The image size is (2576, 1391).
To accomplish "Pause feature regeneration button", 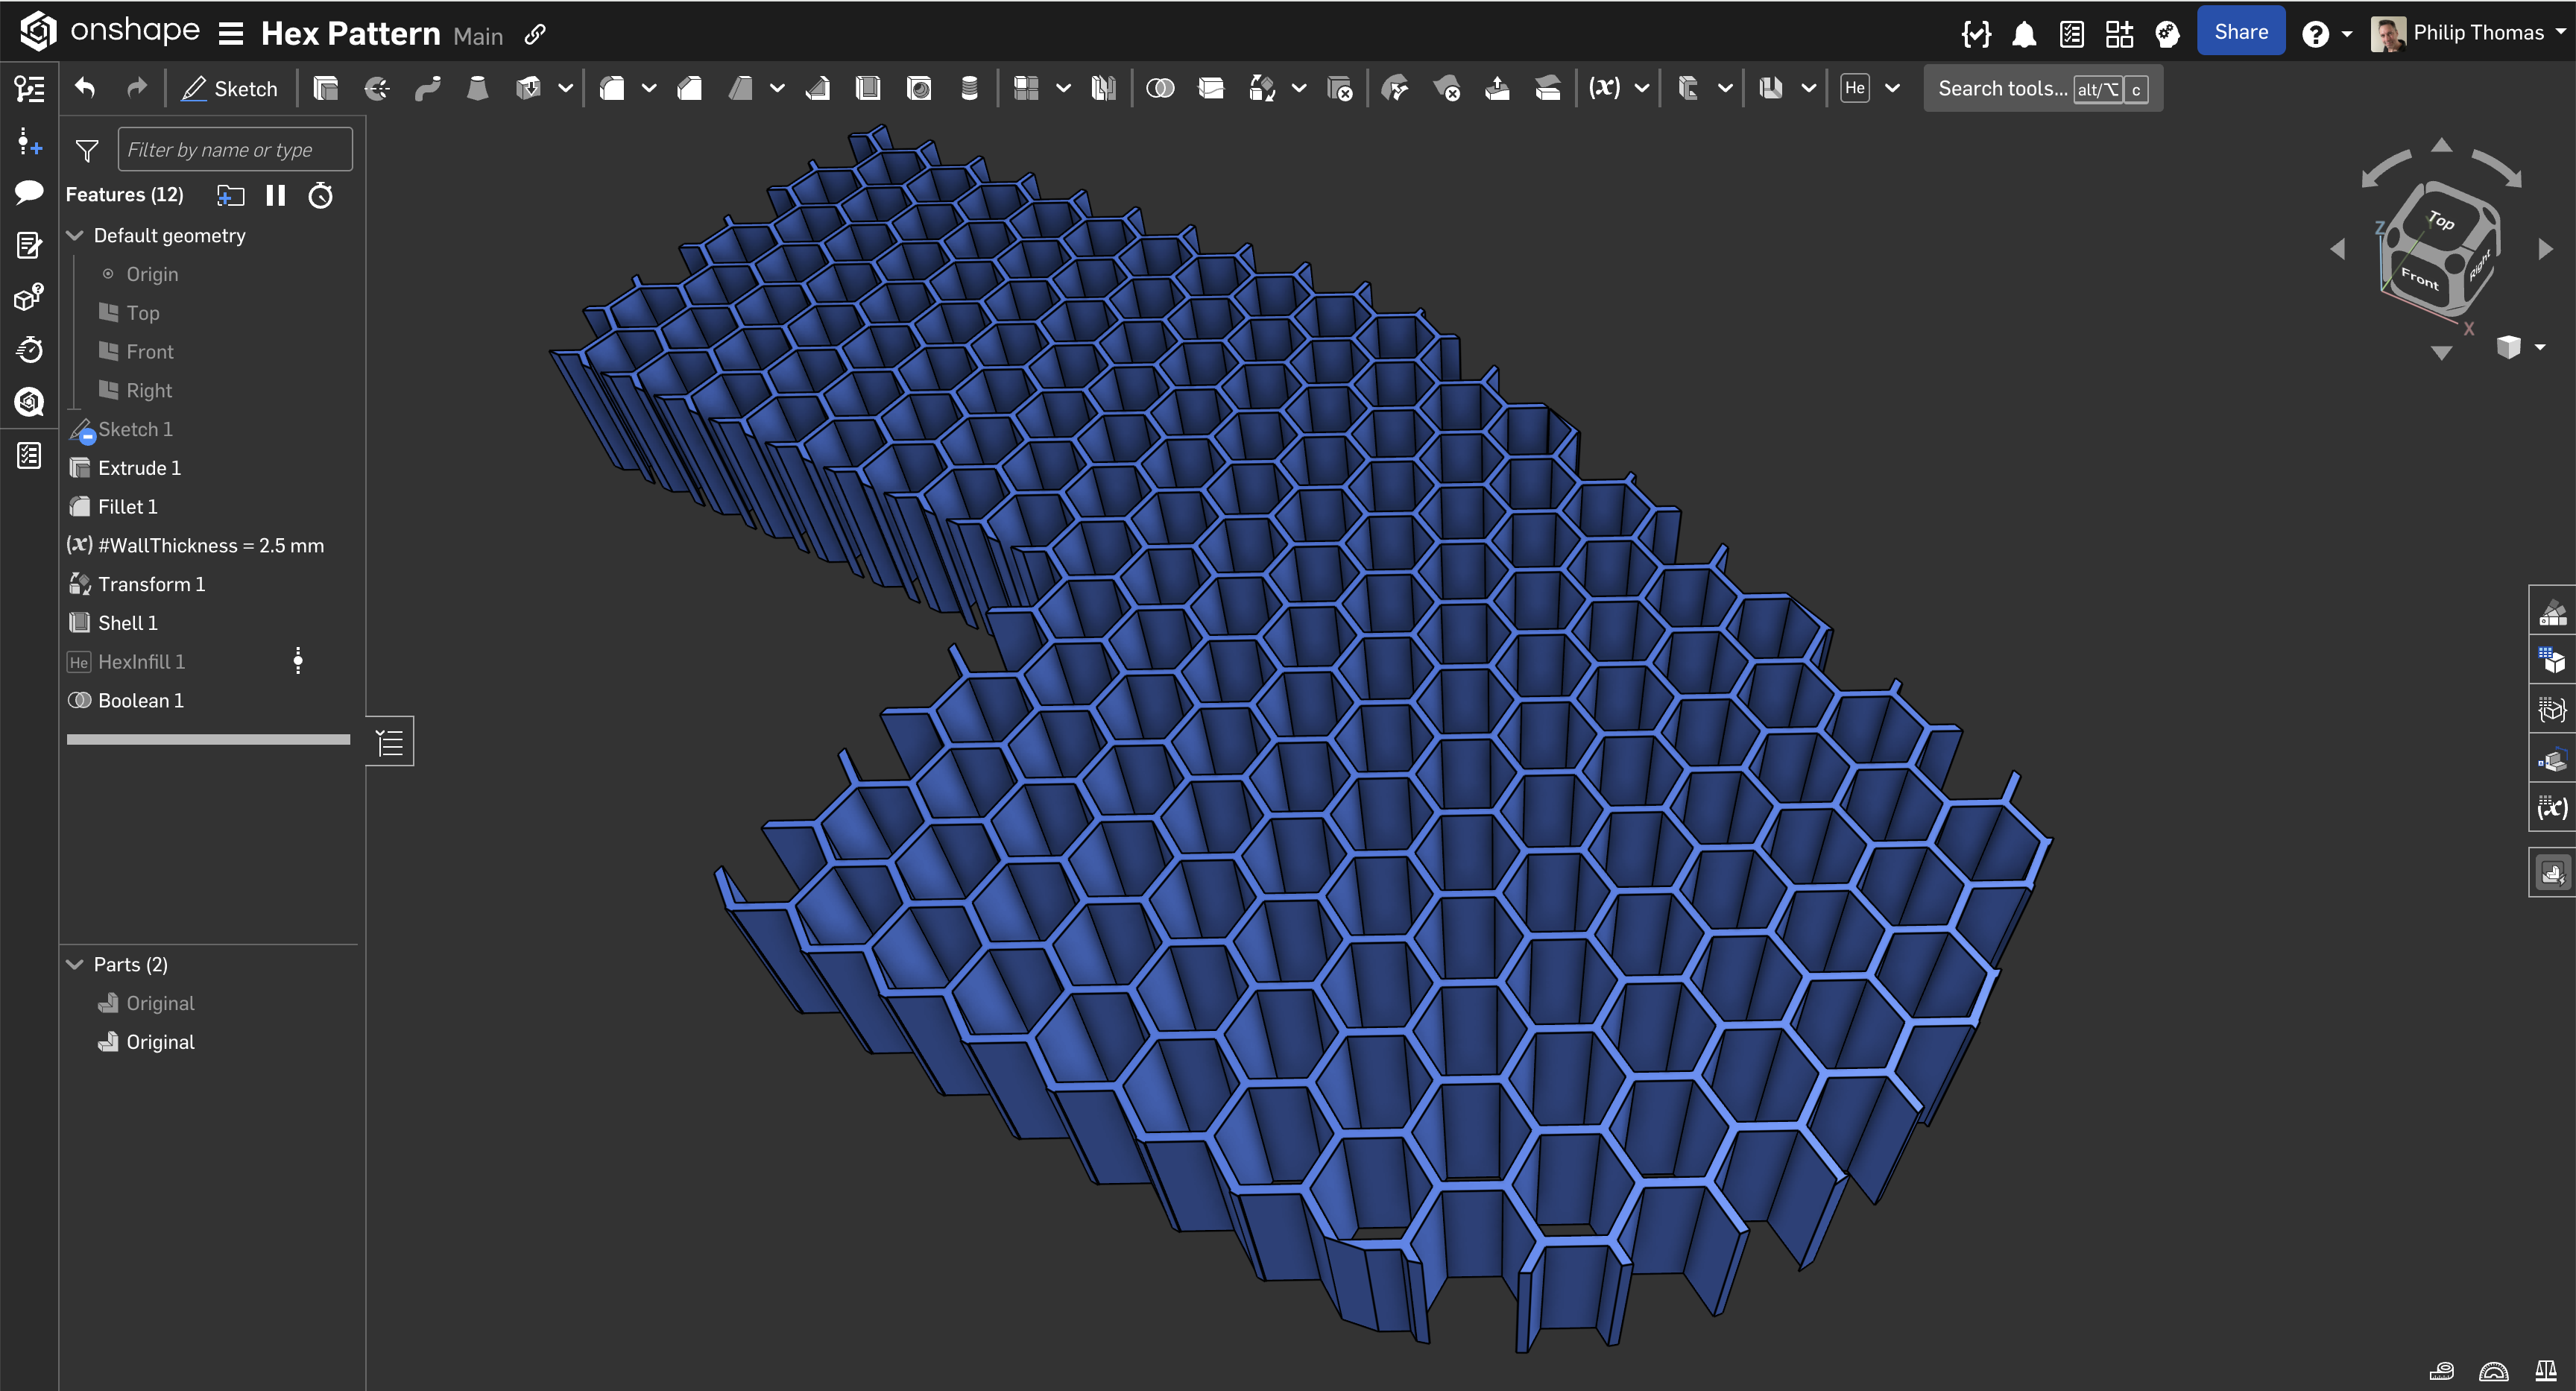I will click(x=276, y=195).
